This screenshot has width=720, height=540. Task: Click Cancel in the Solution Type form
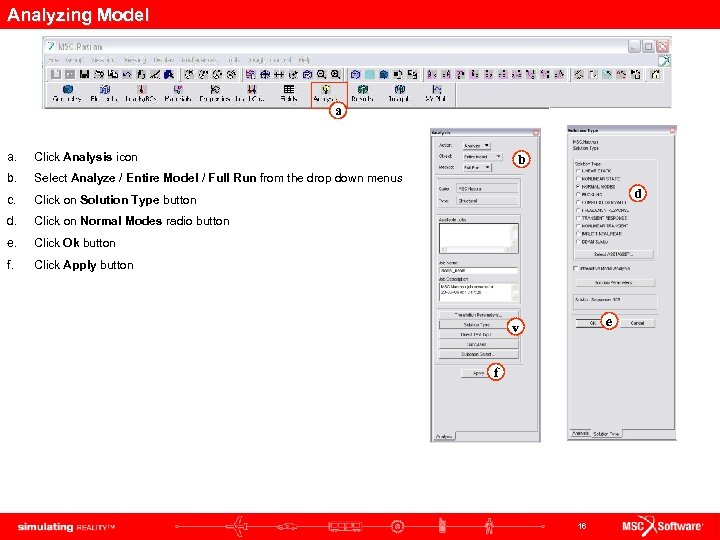click(637, 323)
